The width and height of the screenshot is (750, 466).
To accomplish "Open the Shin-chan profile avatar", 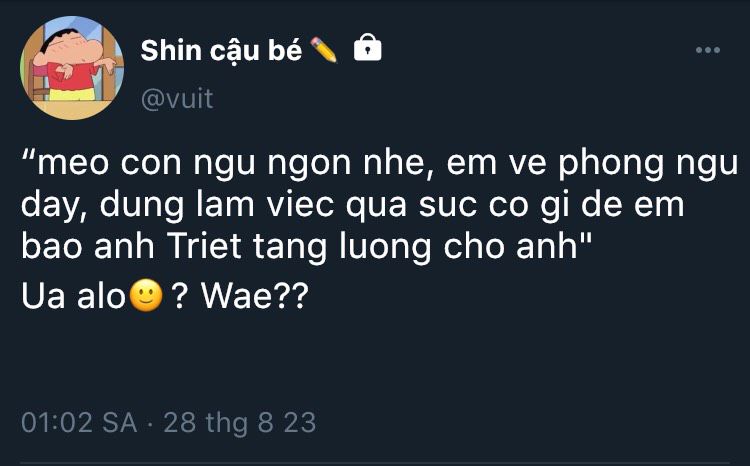I will tap(72, 67).
